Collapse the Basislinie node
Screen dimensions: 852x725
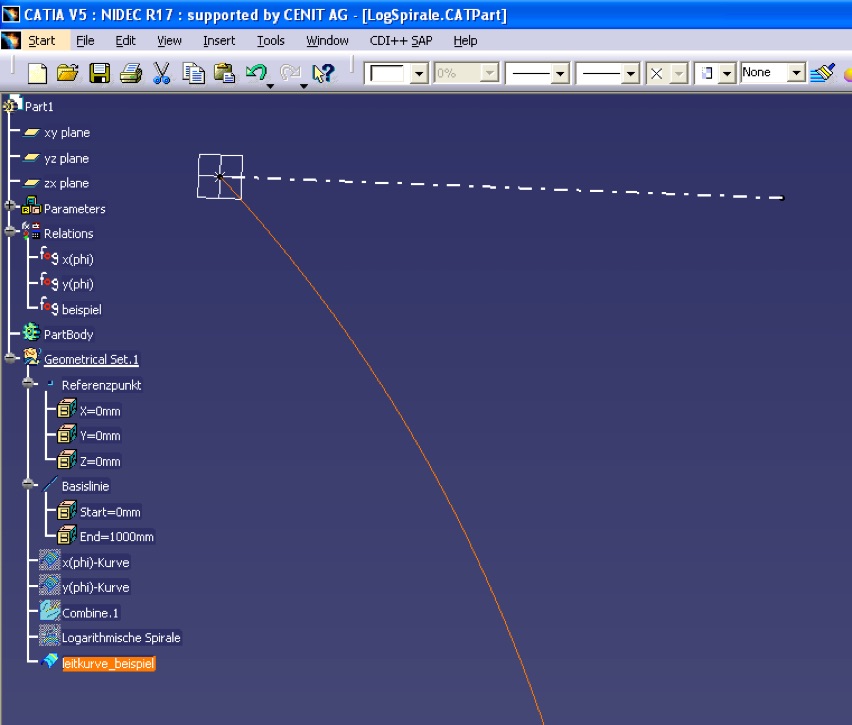pyautogui.click(x=28, y=484)
